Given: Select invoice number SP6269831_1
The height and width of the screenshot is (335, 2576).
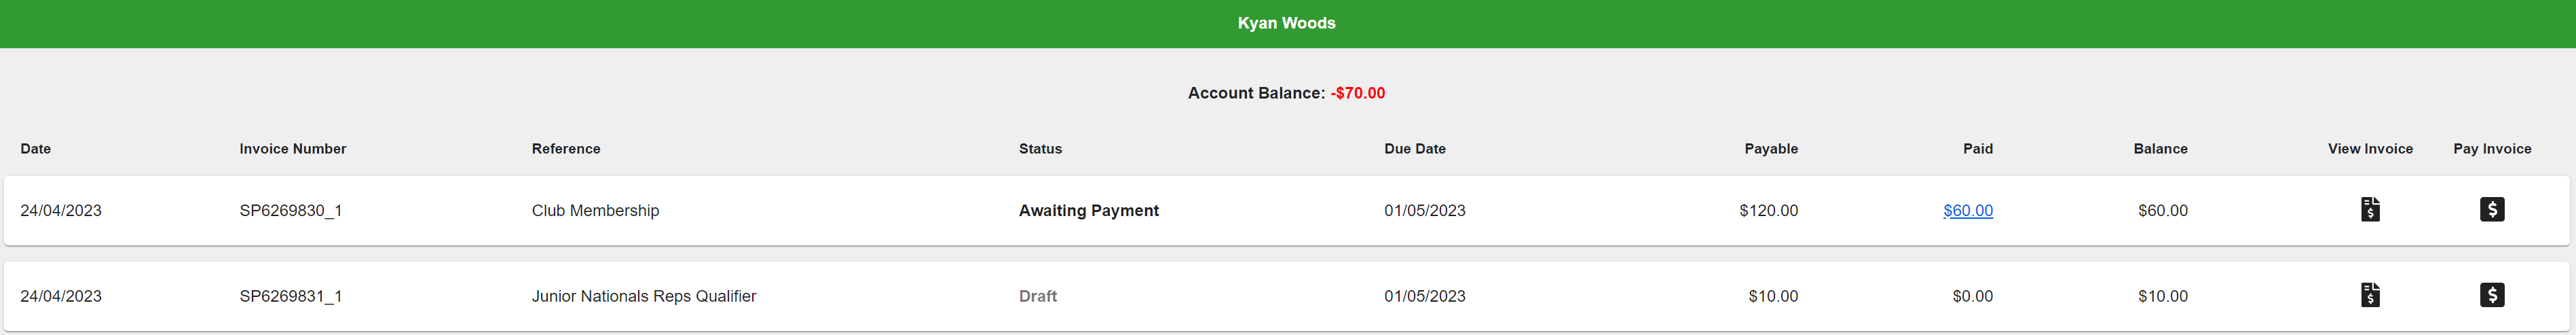Looking at the screenshot, I should point(291,297).
